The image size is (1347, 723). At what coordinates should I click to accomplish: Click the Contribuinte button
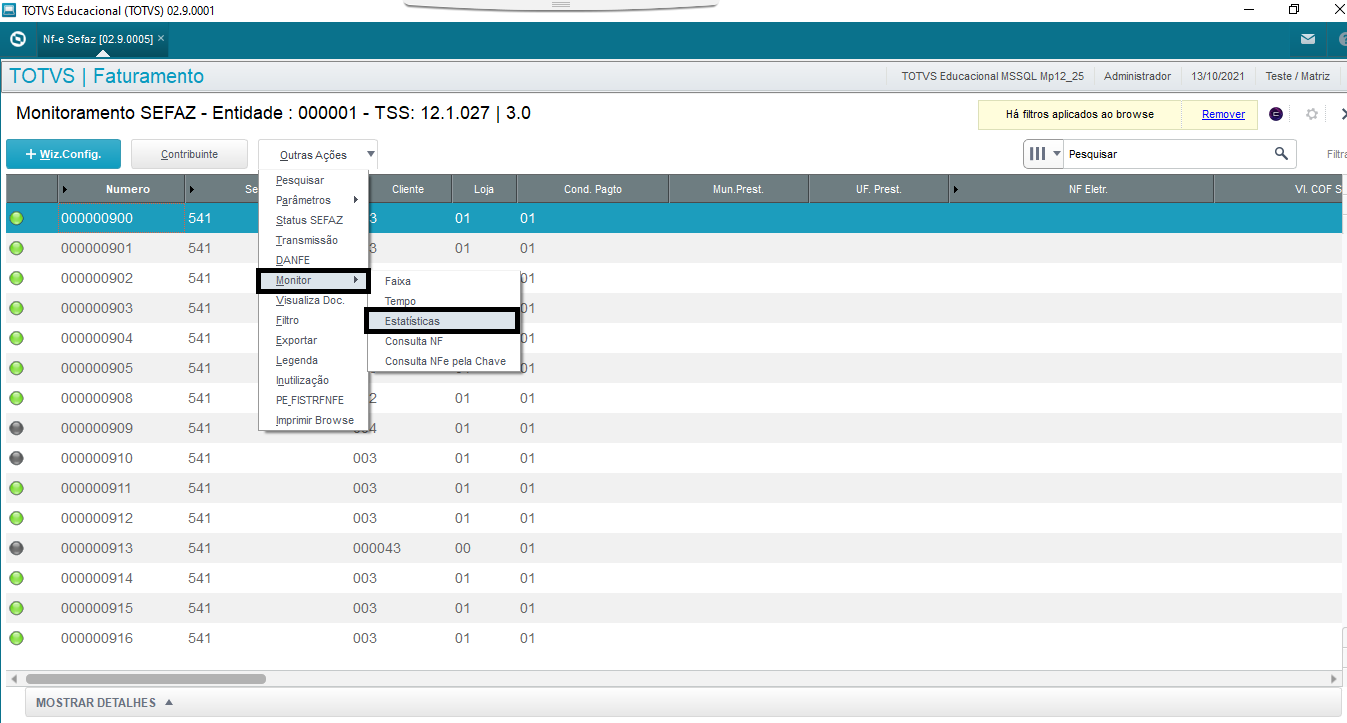click(190, 154)
